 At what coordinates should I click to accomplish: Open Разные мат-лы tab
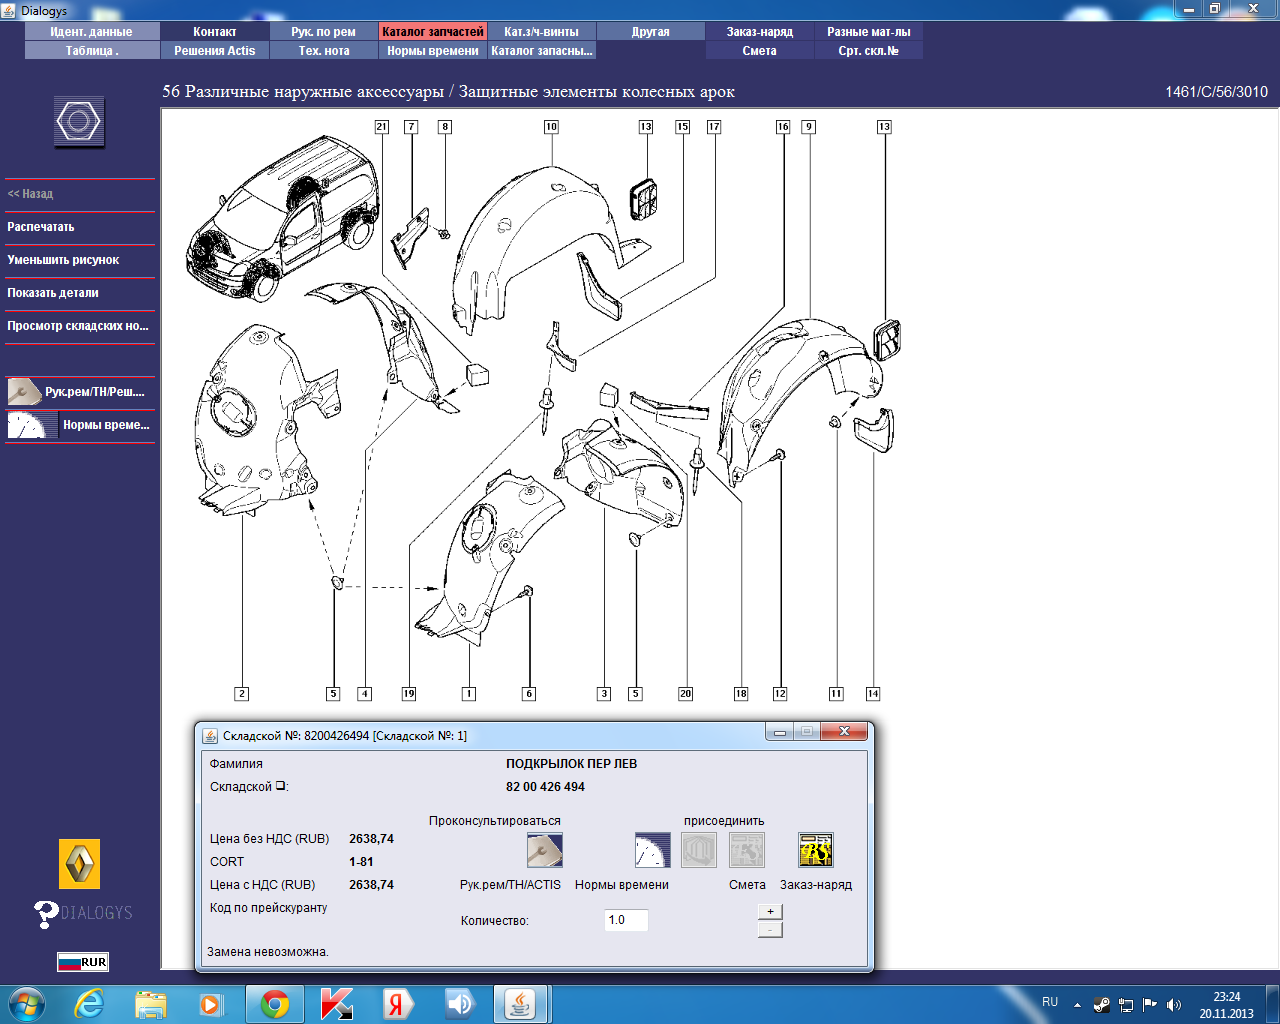click(869, 32)
